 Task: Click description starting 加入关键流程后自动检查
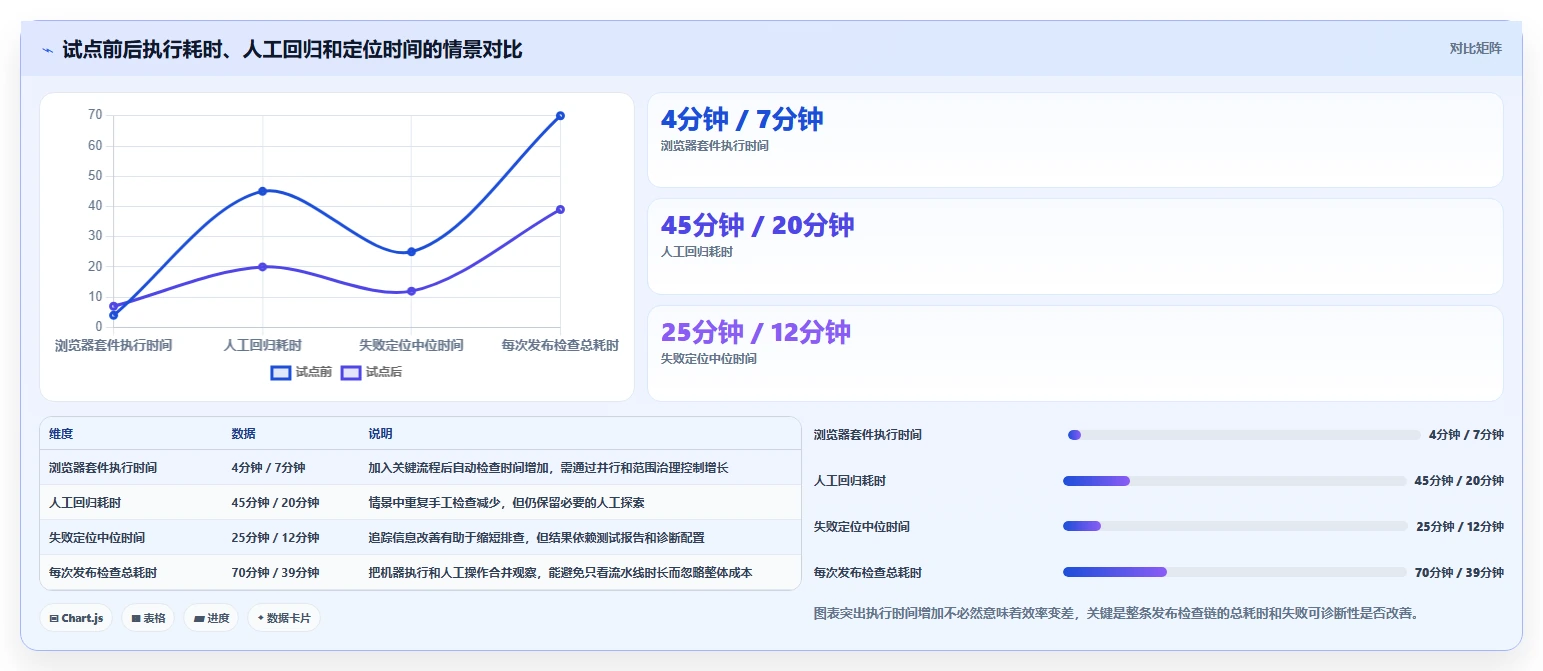pyautogui.click(x=548, y=468)
